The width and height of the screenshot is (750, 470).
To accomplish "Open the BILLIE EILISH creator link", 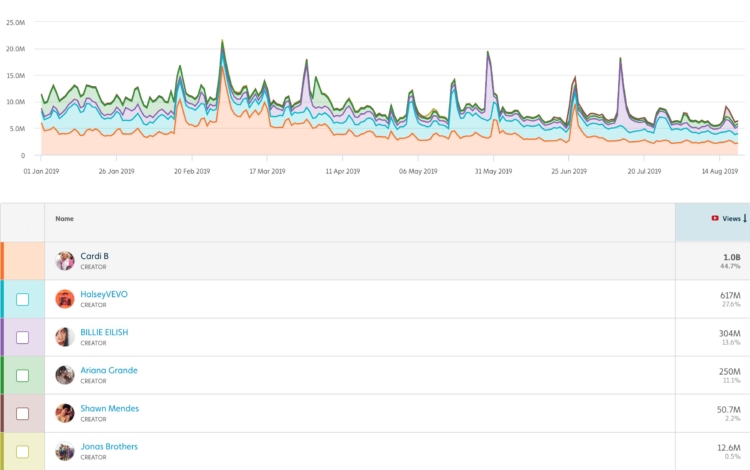I will tap(104, 332).
